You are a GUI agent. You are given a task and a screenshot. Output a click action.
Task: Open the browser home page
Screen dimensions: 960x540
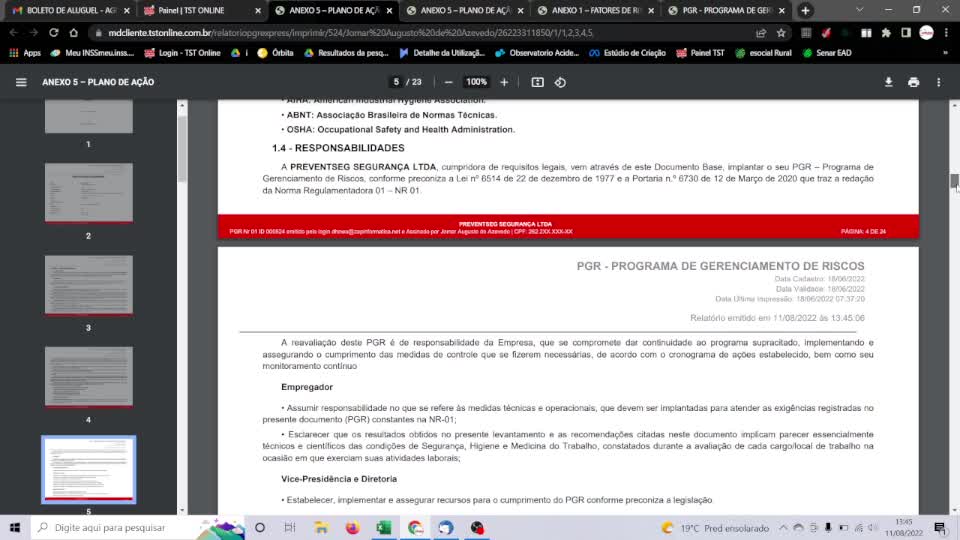tap(73, 32)
